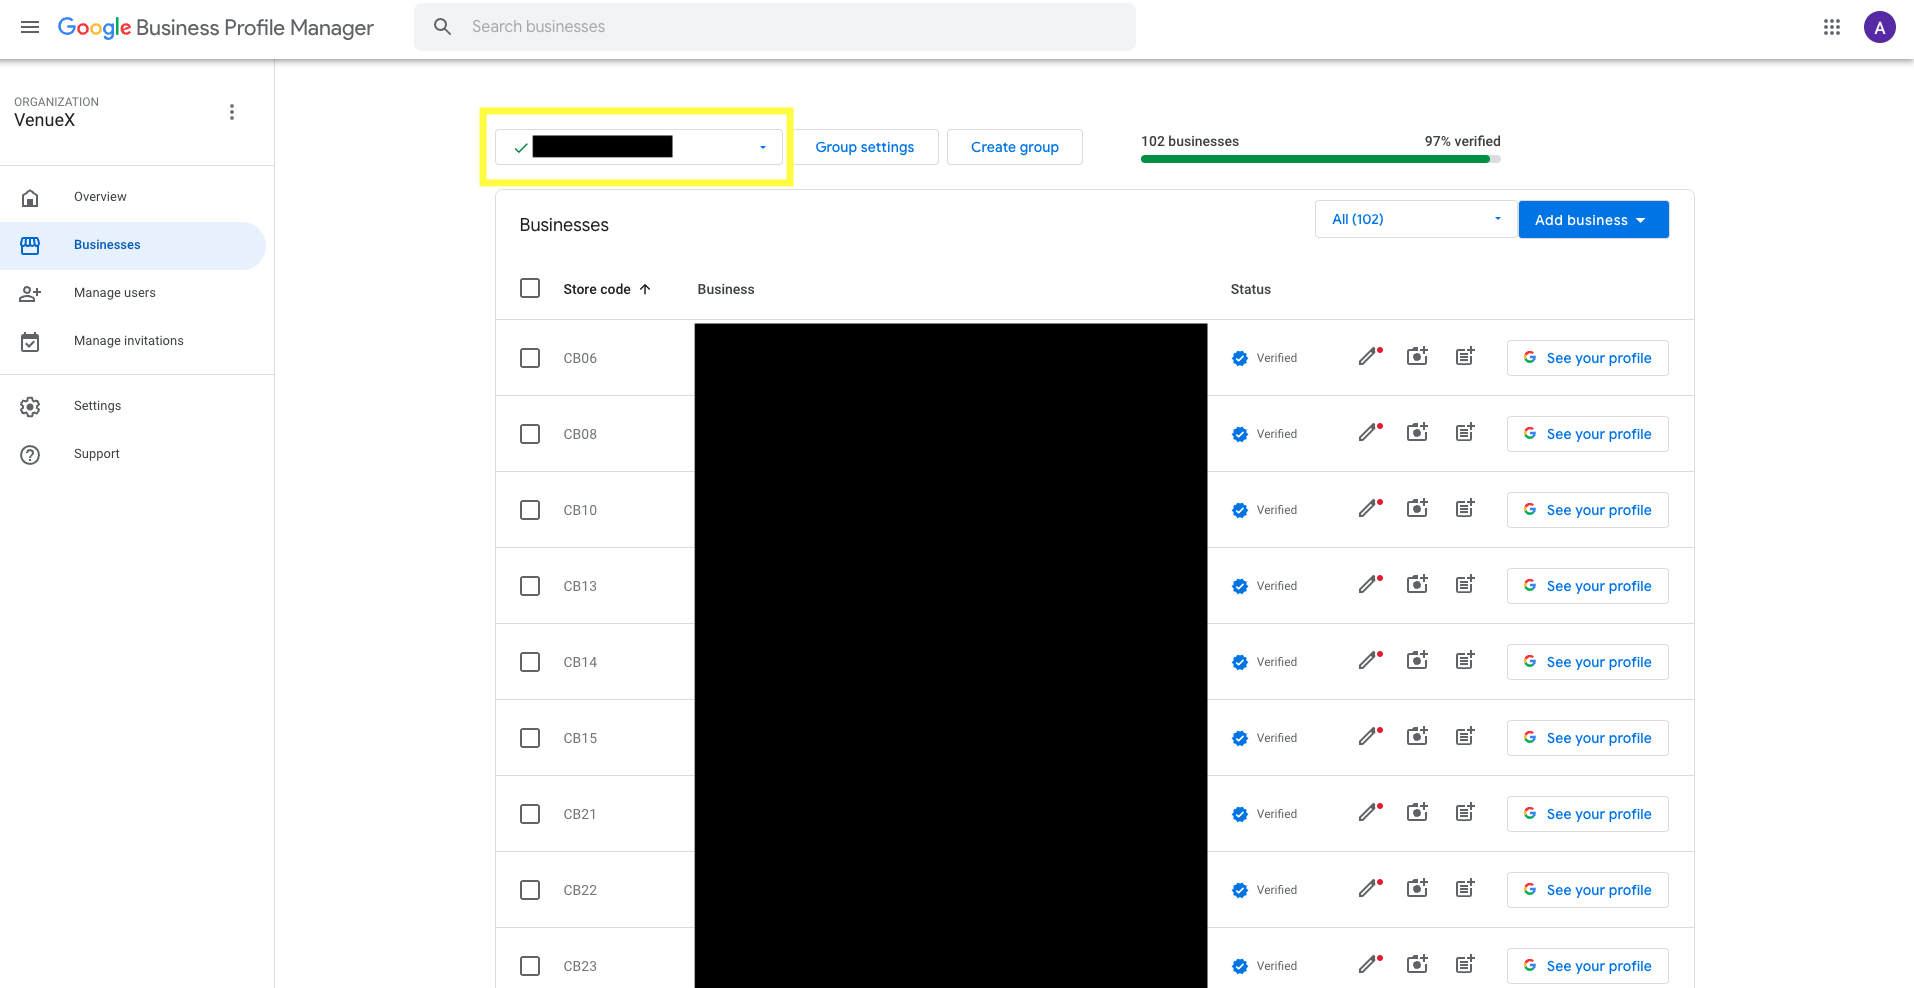Tick the checkbox next to CB22
1914x988 pixels.
point(529,889)
